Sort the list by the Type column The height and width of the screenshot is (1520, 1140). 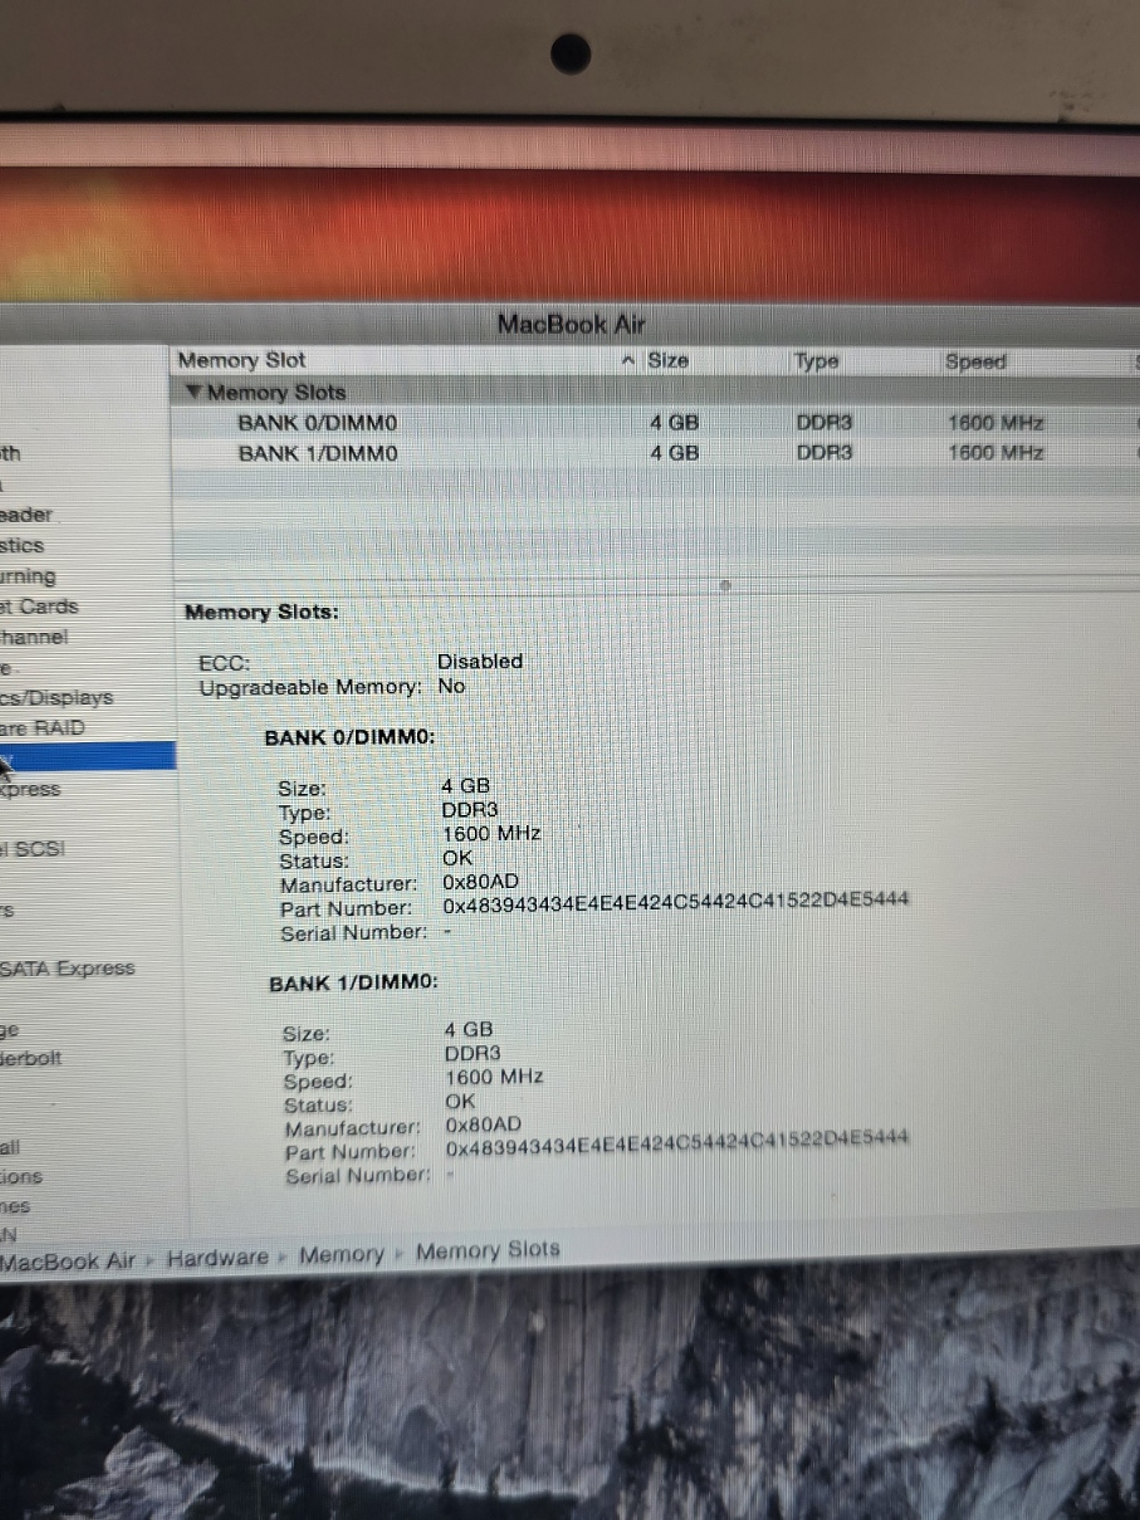pos(817,360)
